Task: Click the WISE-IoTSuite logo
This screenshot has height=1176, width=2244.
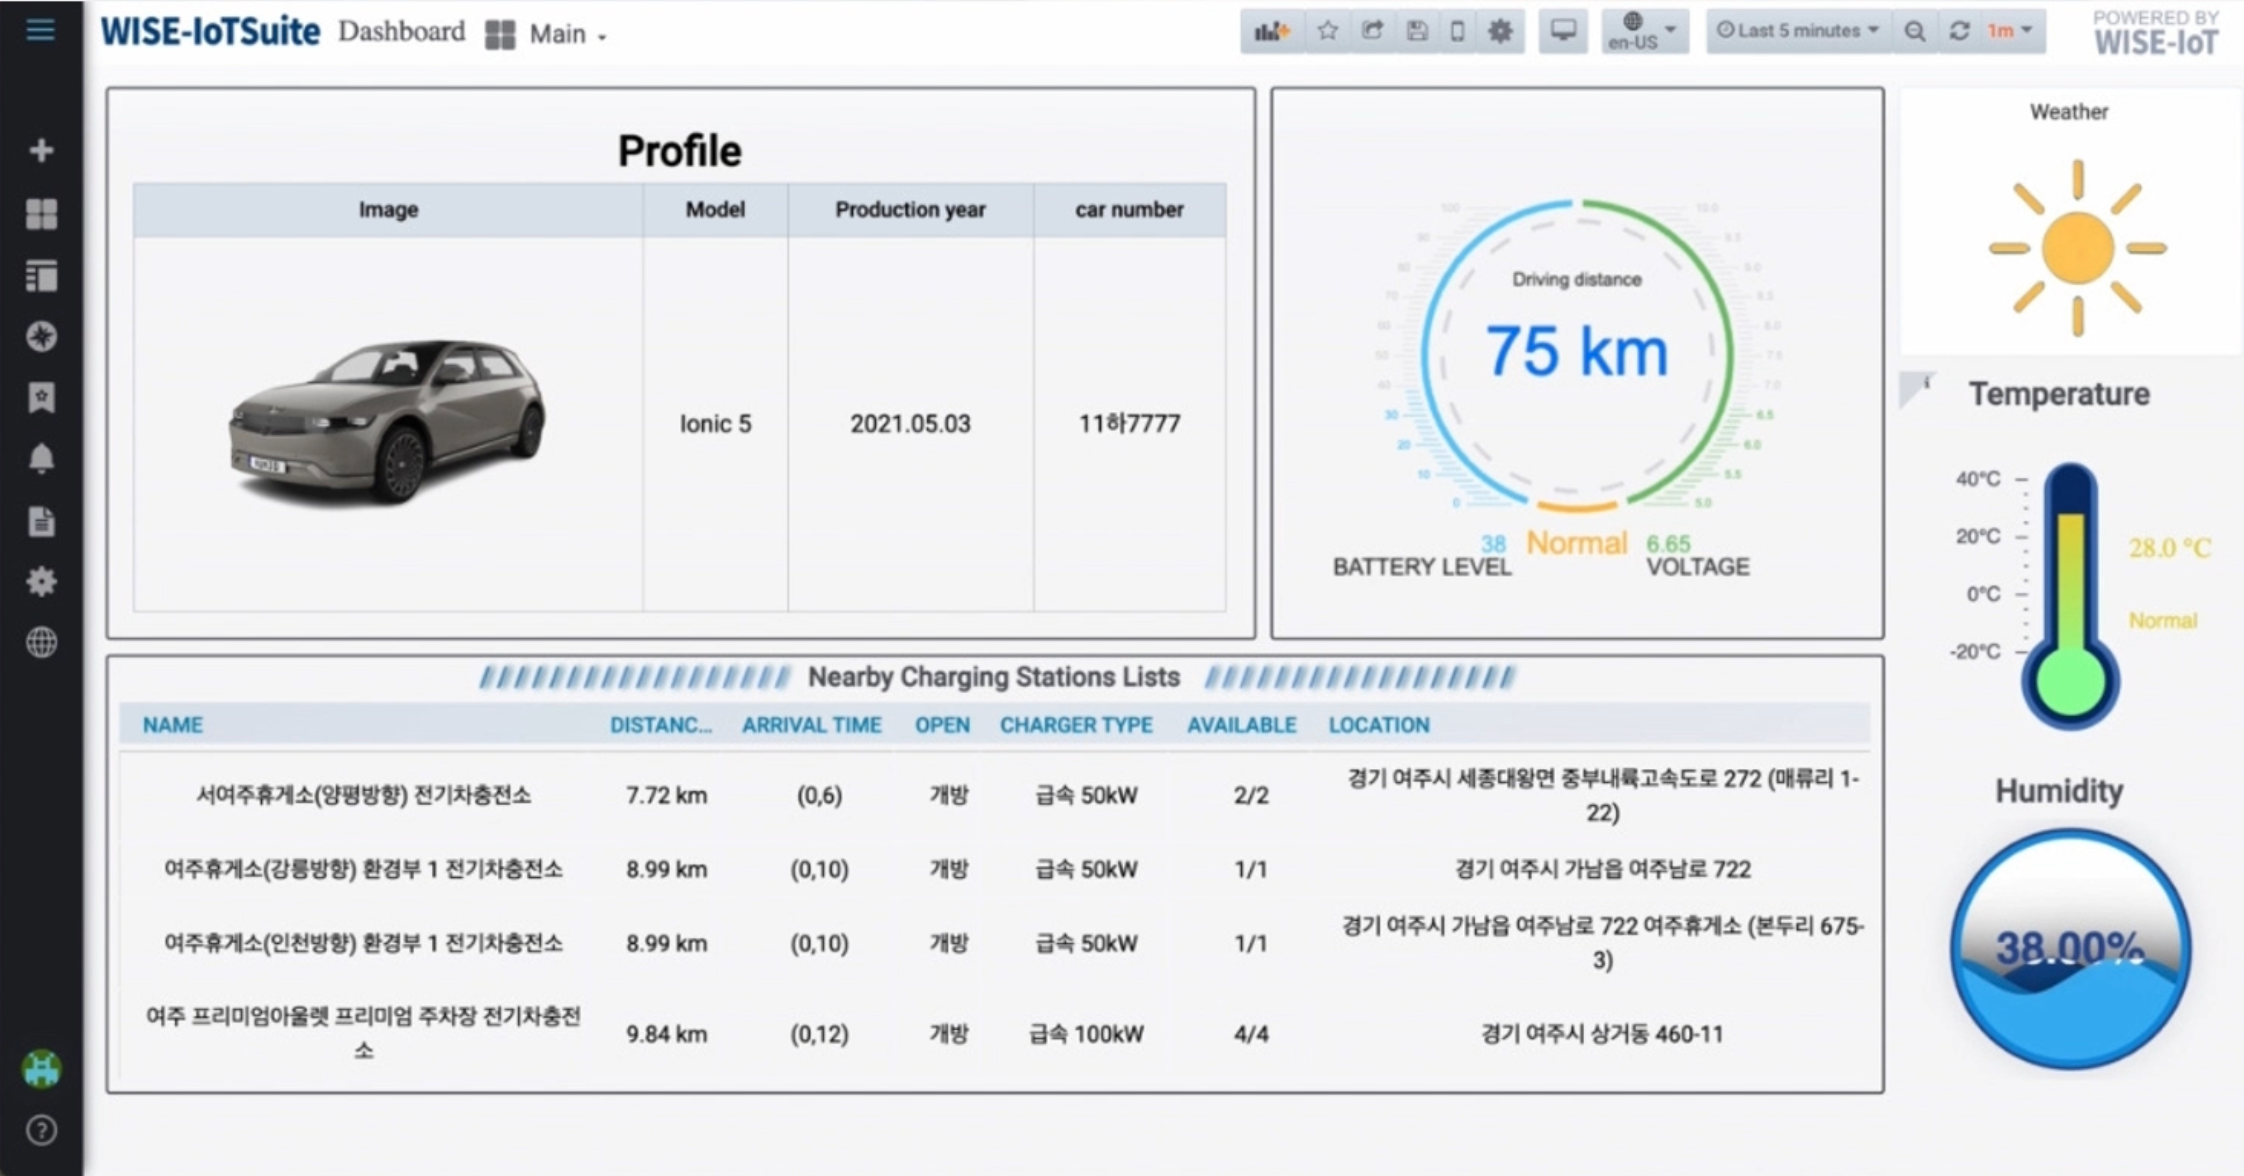Action: (210, 32)
